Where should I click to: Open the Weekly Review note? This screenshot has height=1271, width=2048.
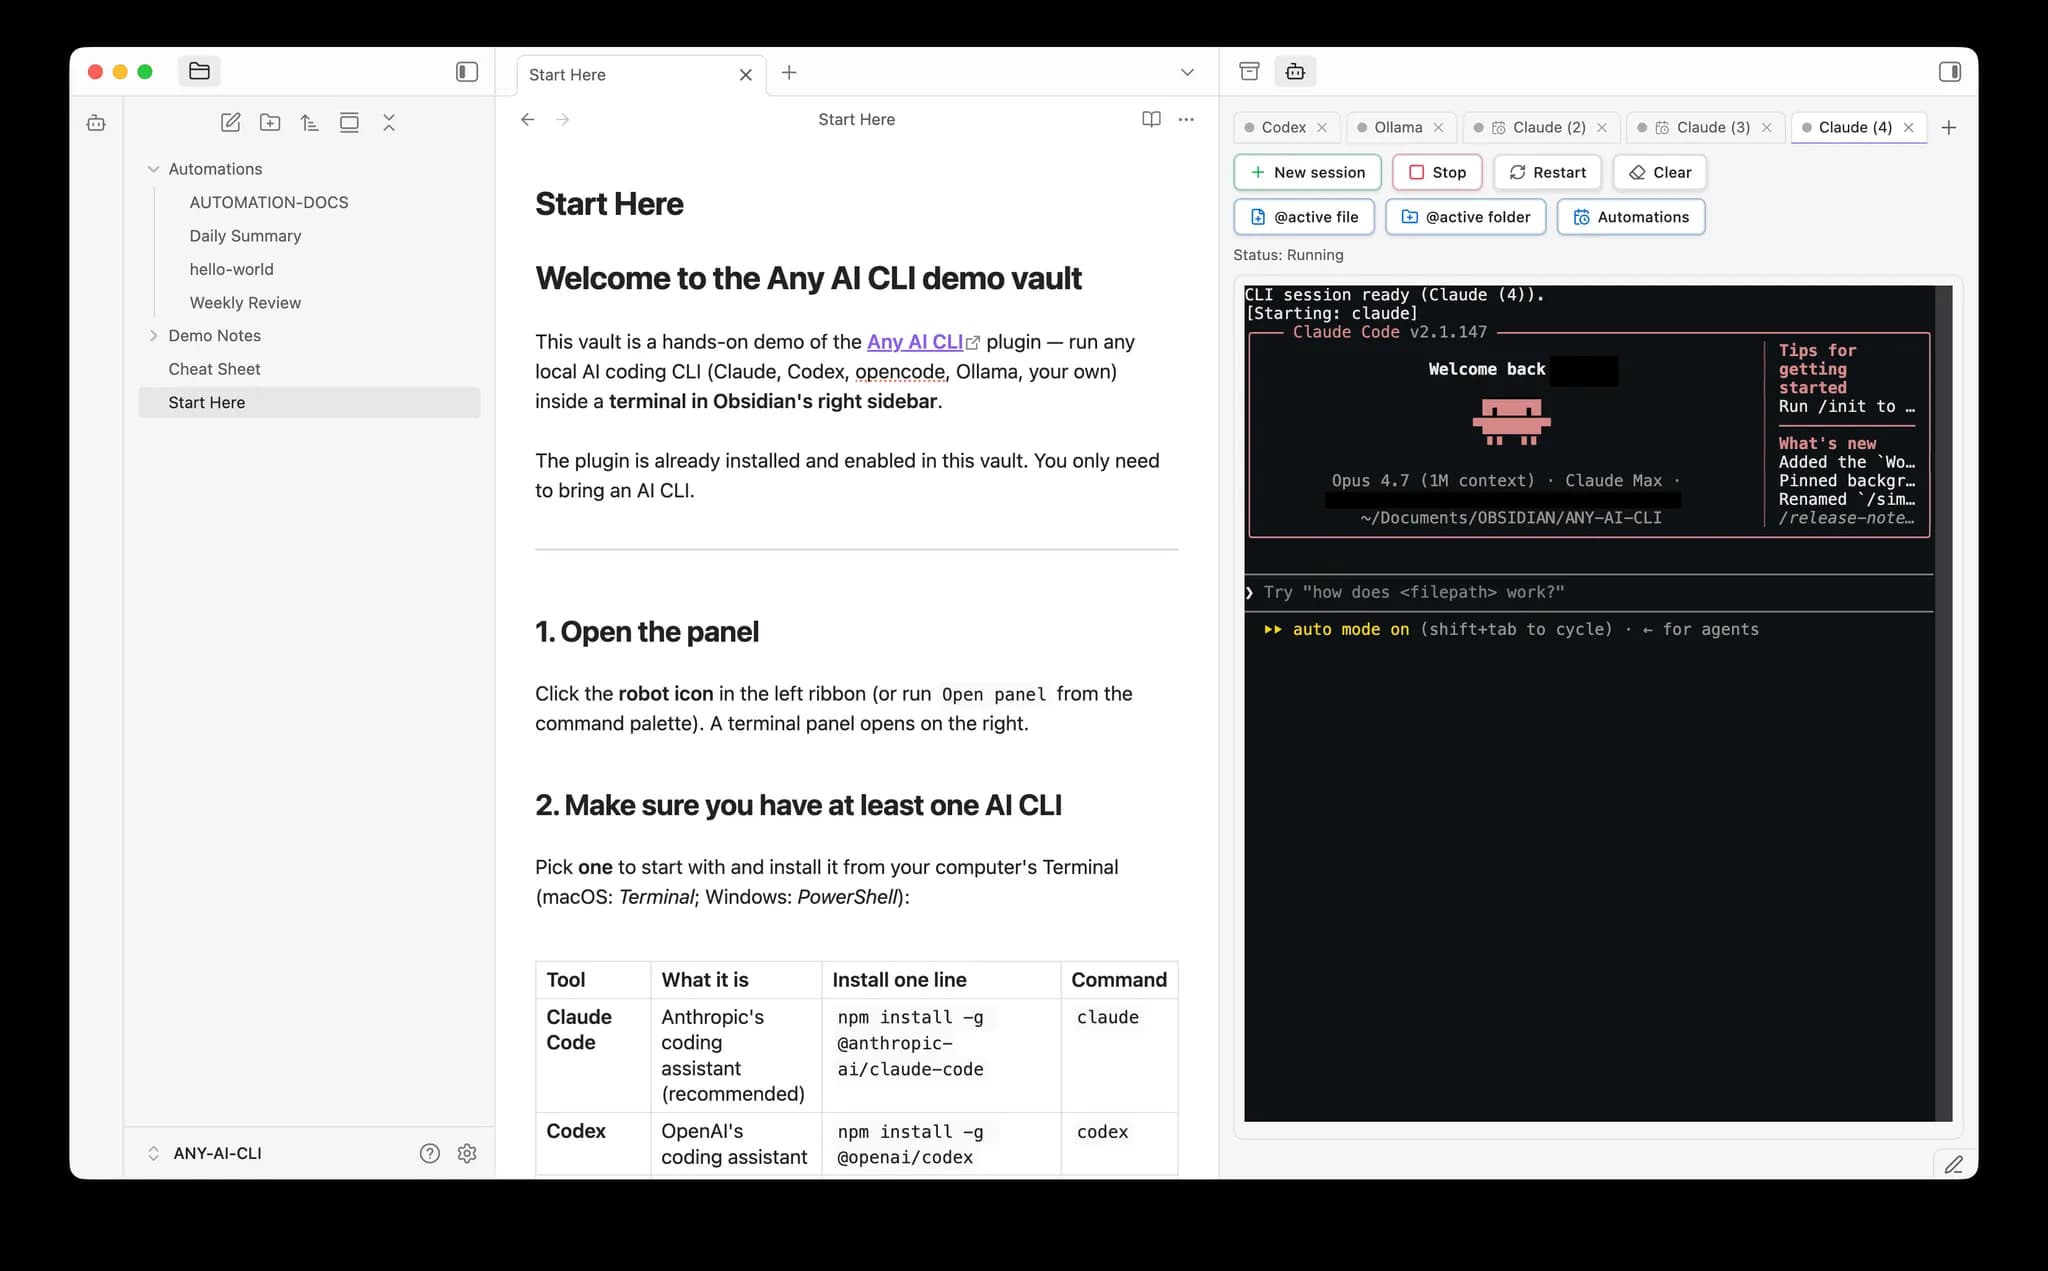pos(245,303)
